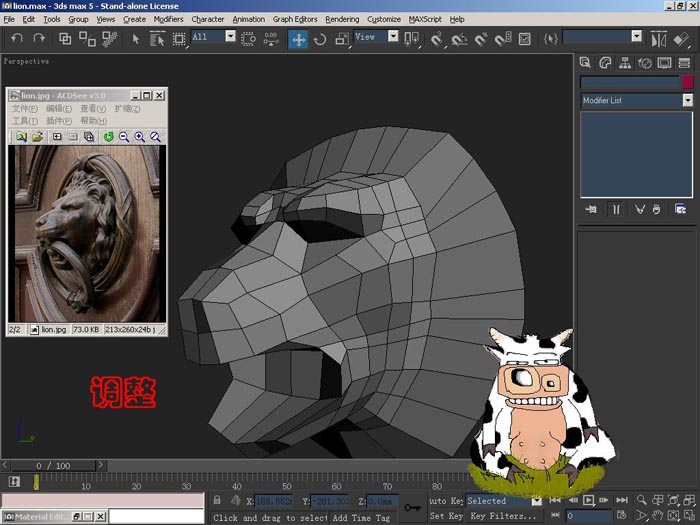Activate the Select and Scale tool
Screen dimensions: 700x525
pos(342,39)
